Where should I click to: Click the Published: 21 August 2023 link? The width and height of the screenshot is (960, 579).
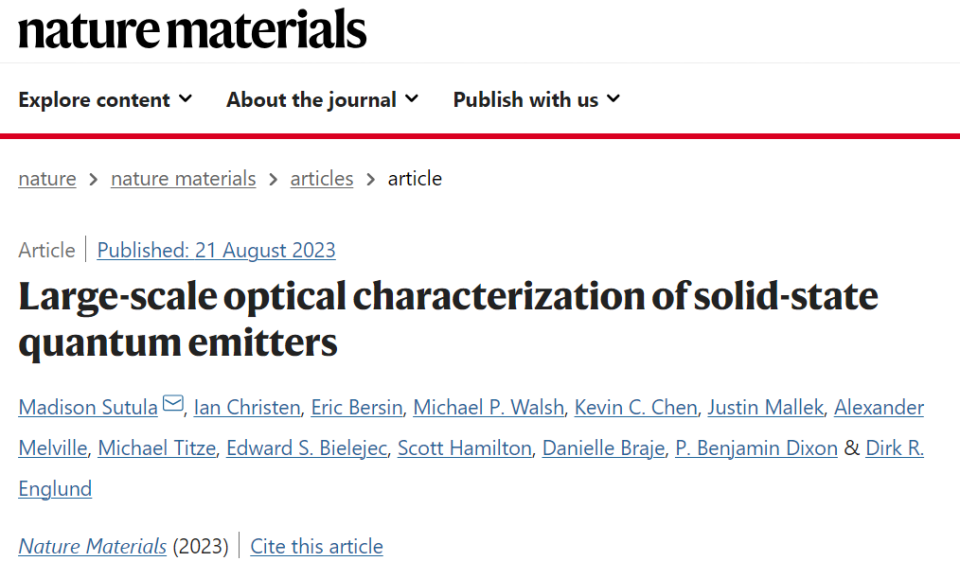(216, 250)
